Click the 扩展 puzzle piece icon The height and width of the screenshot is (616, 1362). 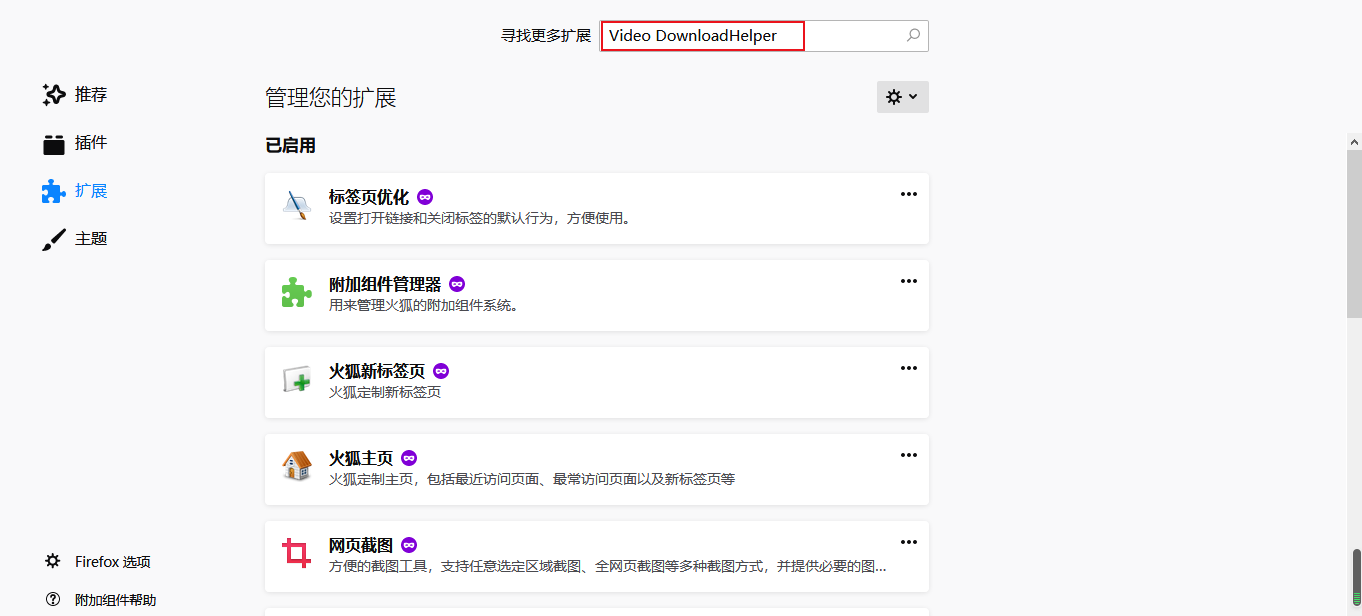(53, 191)
